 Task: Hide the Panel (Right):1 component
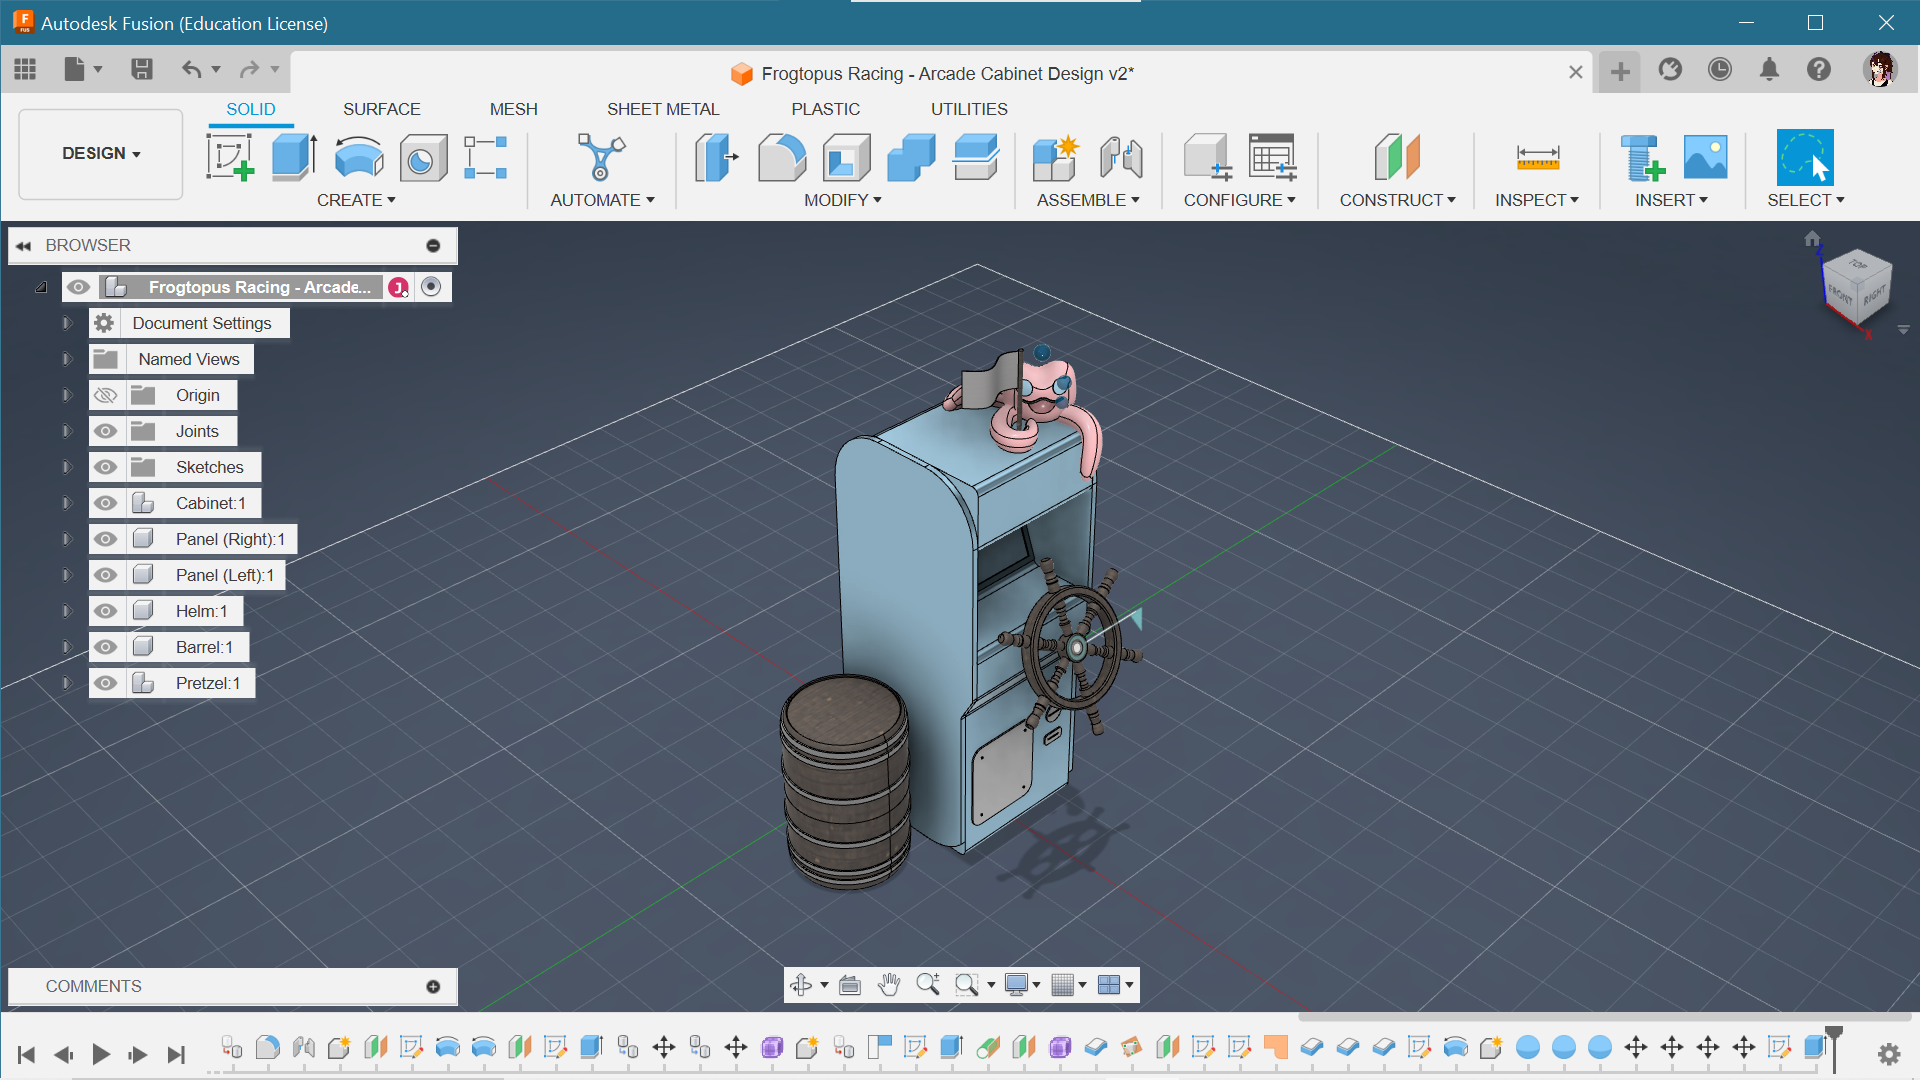pyautogui.click(x=105, y=539)
